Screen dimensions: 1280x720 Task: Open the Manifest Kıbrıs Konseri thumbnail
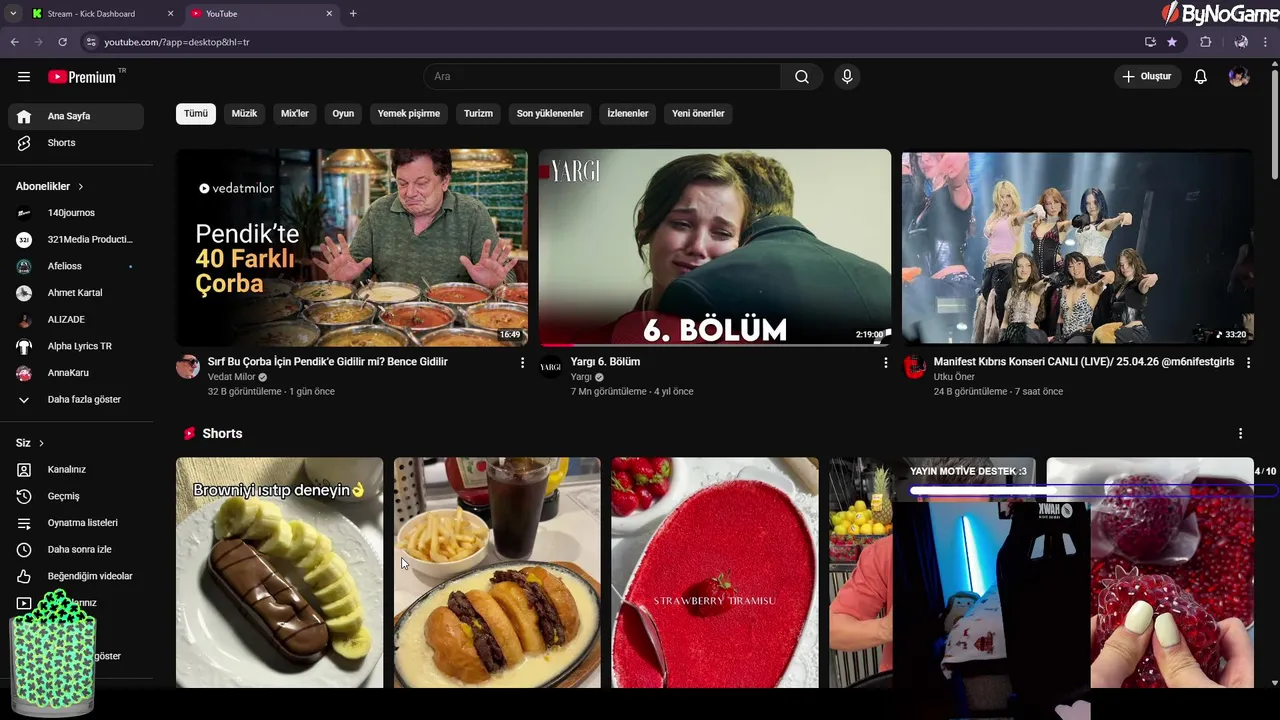pyautogui.click(x=1077, y=247)
